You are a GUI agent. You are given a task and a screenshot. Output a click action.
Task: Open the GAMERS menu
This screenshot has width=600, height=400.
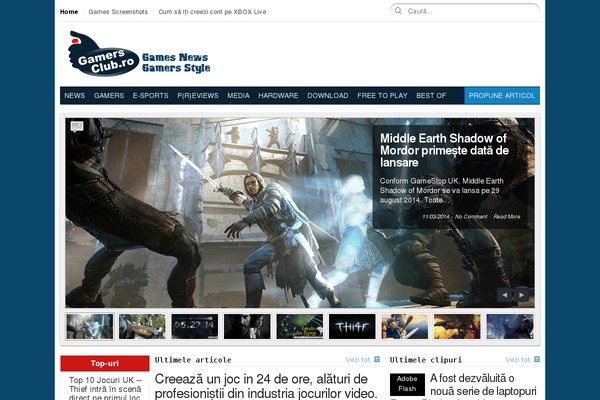(x=109, y=96)
